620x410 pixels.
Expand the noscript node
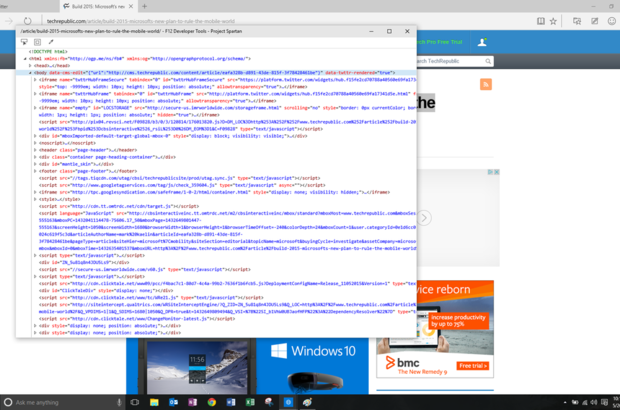[35, 143]
